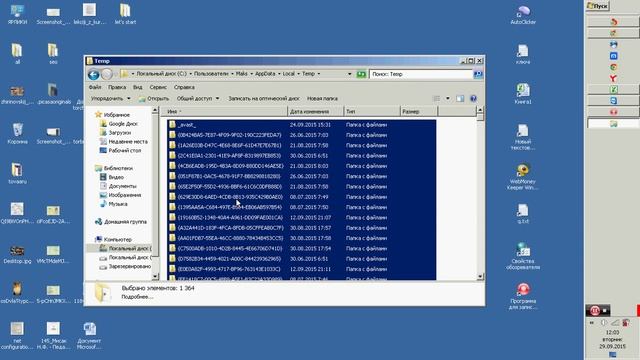Viewport: 640px width, 360px height.
Task: Click the Подробнее... link in details pane
Action: pos(137,297)
